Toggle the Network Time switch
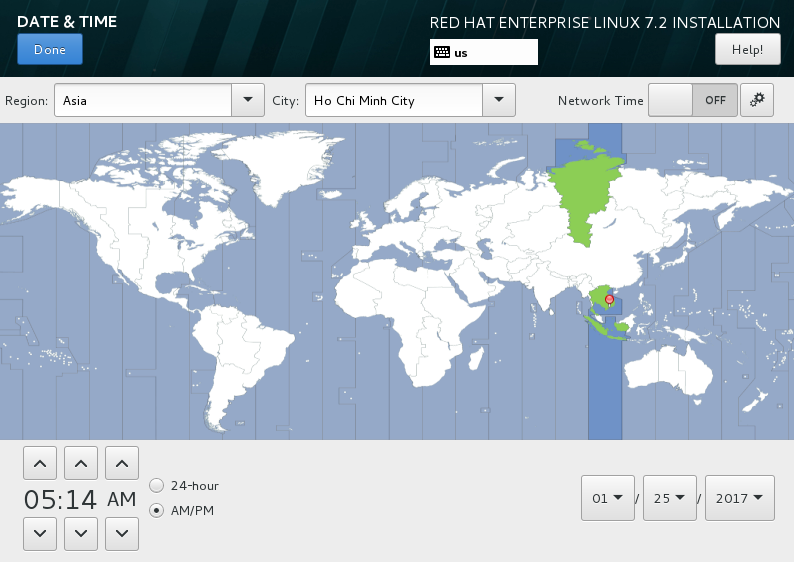The width and height of the screenshot is (794, 562). (x=693, y=100)
